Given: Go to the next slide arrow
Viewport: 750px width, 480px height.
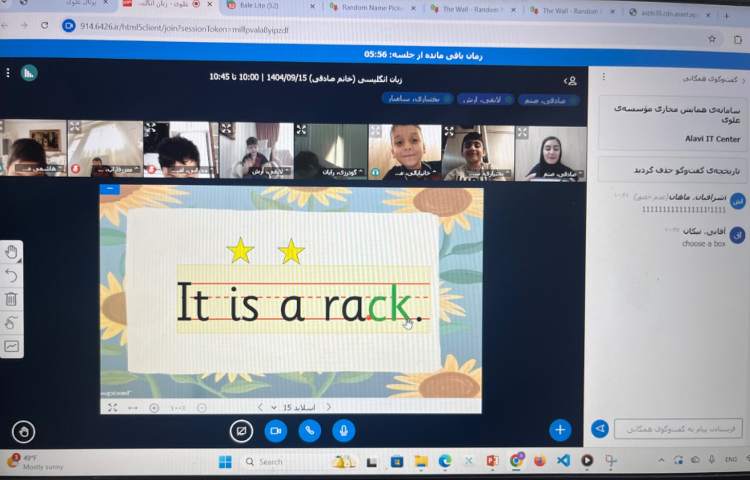Looking at the screenshot, I should tap(260, 407).
